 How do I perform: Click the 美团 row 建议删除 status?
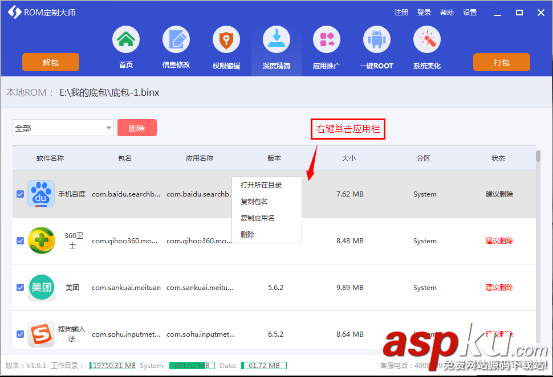click(499, 287)
